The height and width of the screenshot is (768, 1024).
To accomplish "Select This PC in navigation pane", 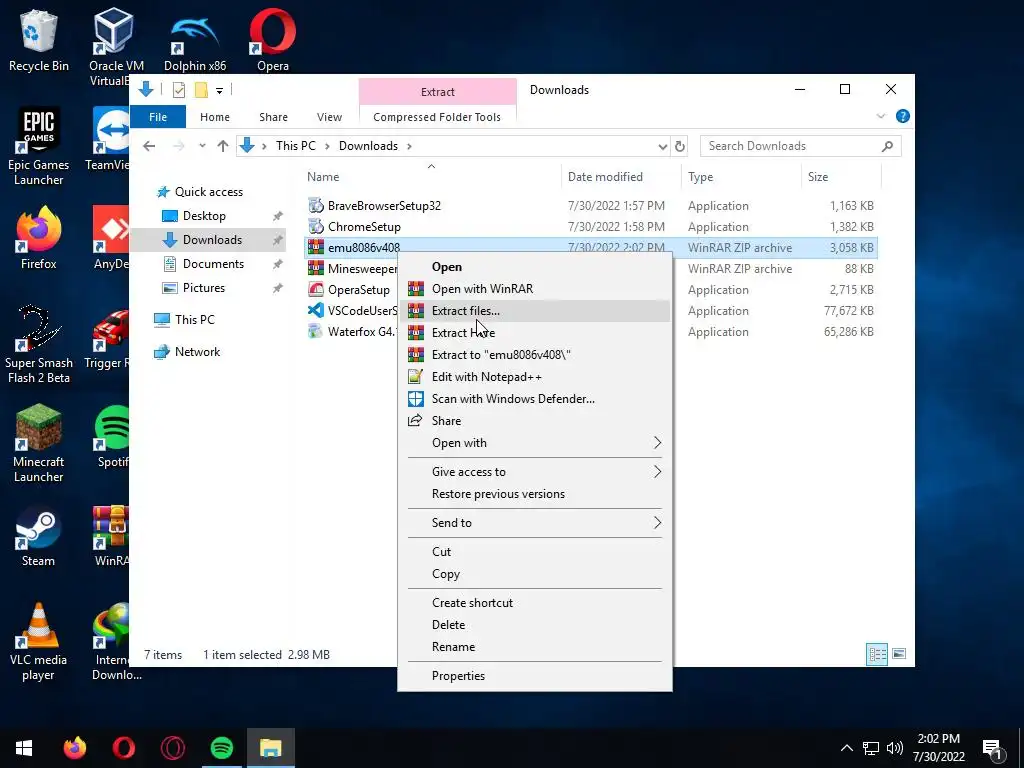I will 195,319.
